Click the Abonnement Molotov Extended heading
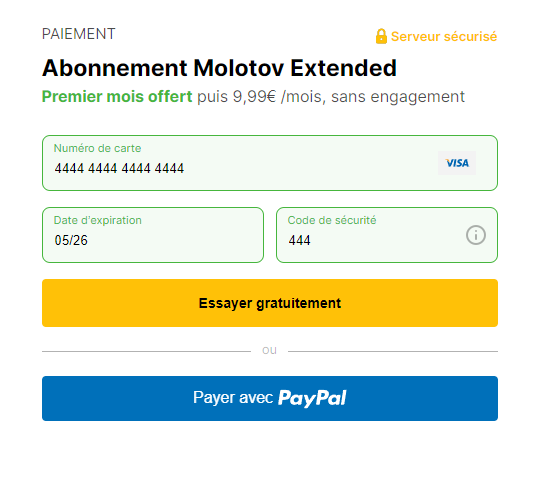Screen dimensions: 543x490 tap(219, 68)
